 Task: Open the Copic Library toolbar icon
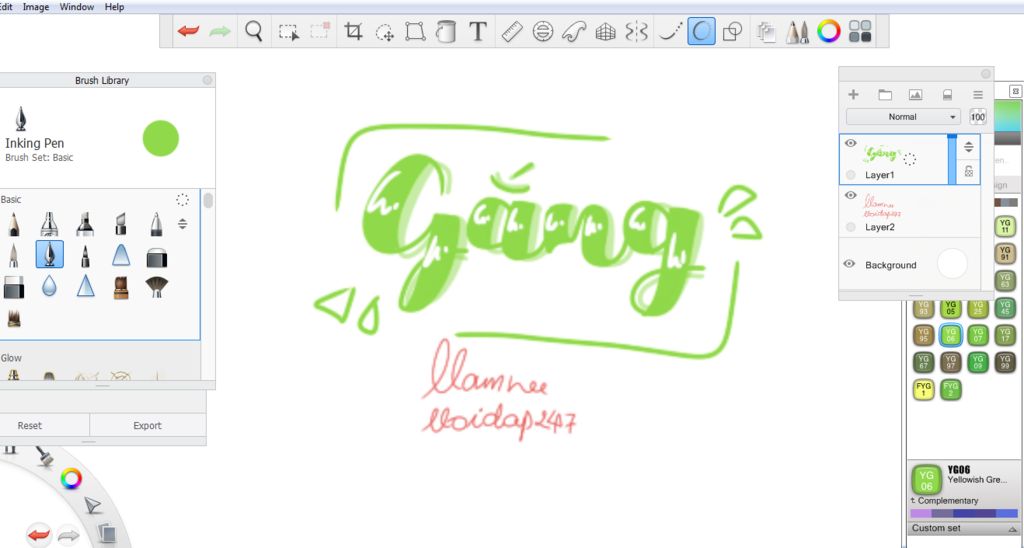pyautogui.click(x=860, y=31)
